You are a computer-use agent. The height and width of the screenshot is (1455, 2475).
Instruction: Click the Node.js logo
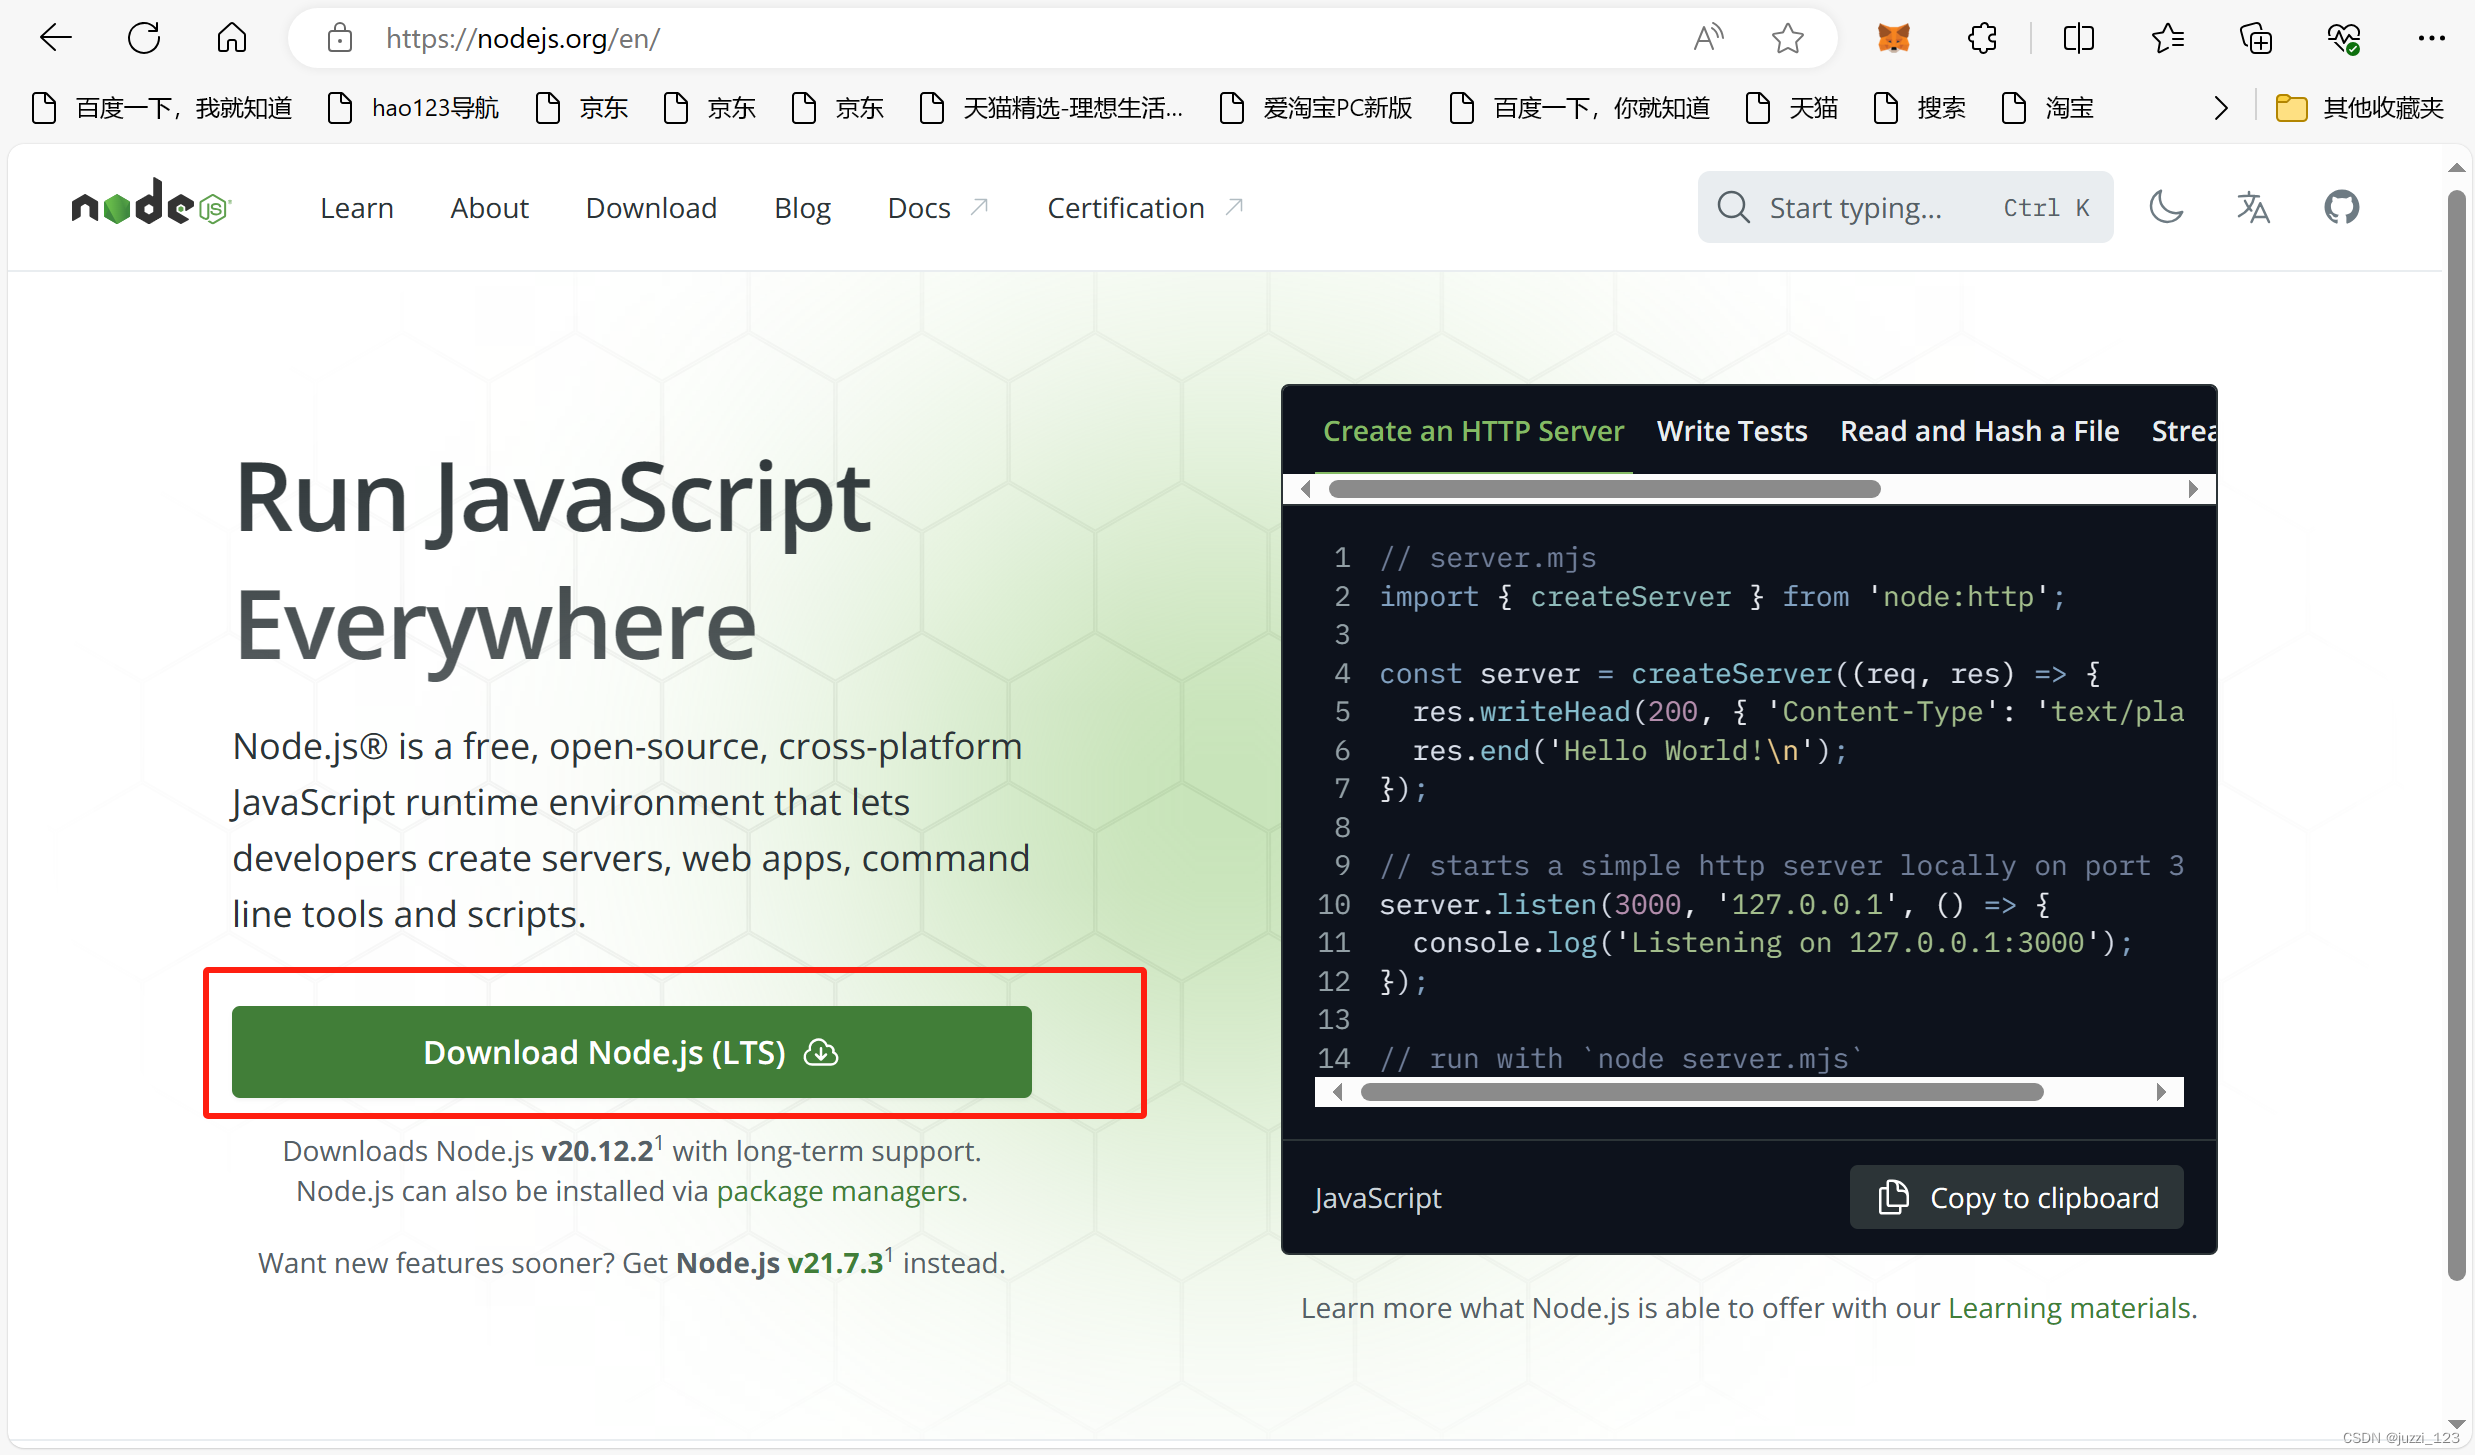click(x=151, y=205)
